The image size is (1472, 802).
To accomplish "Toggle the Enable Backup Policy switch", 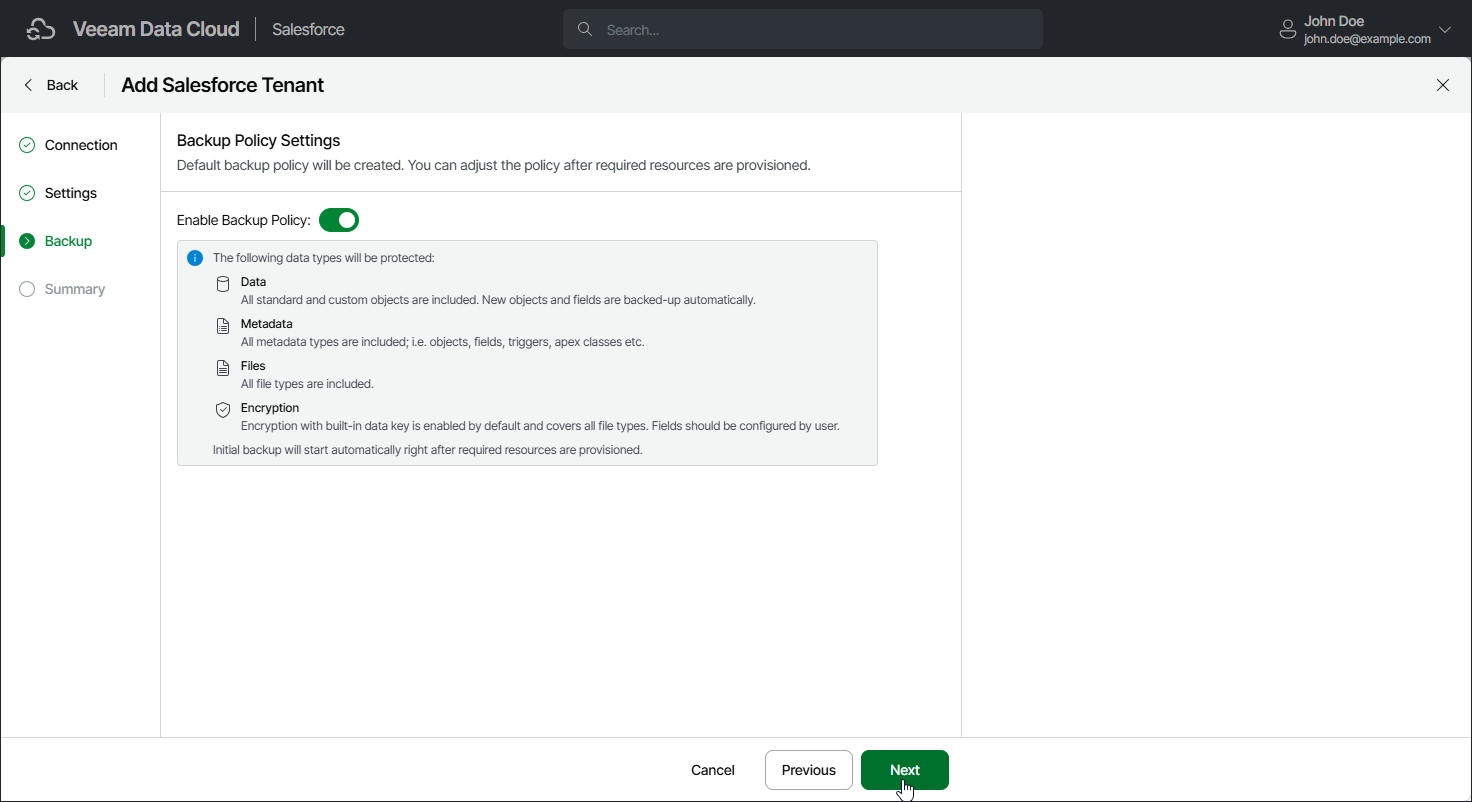I will [x=339, y=220].
